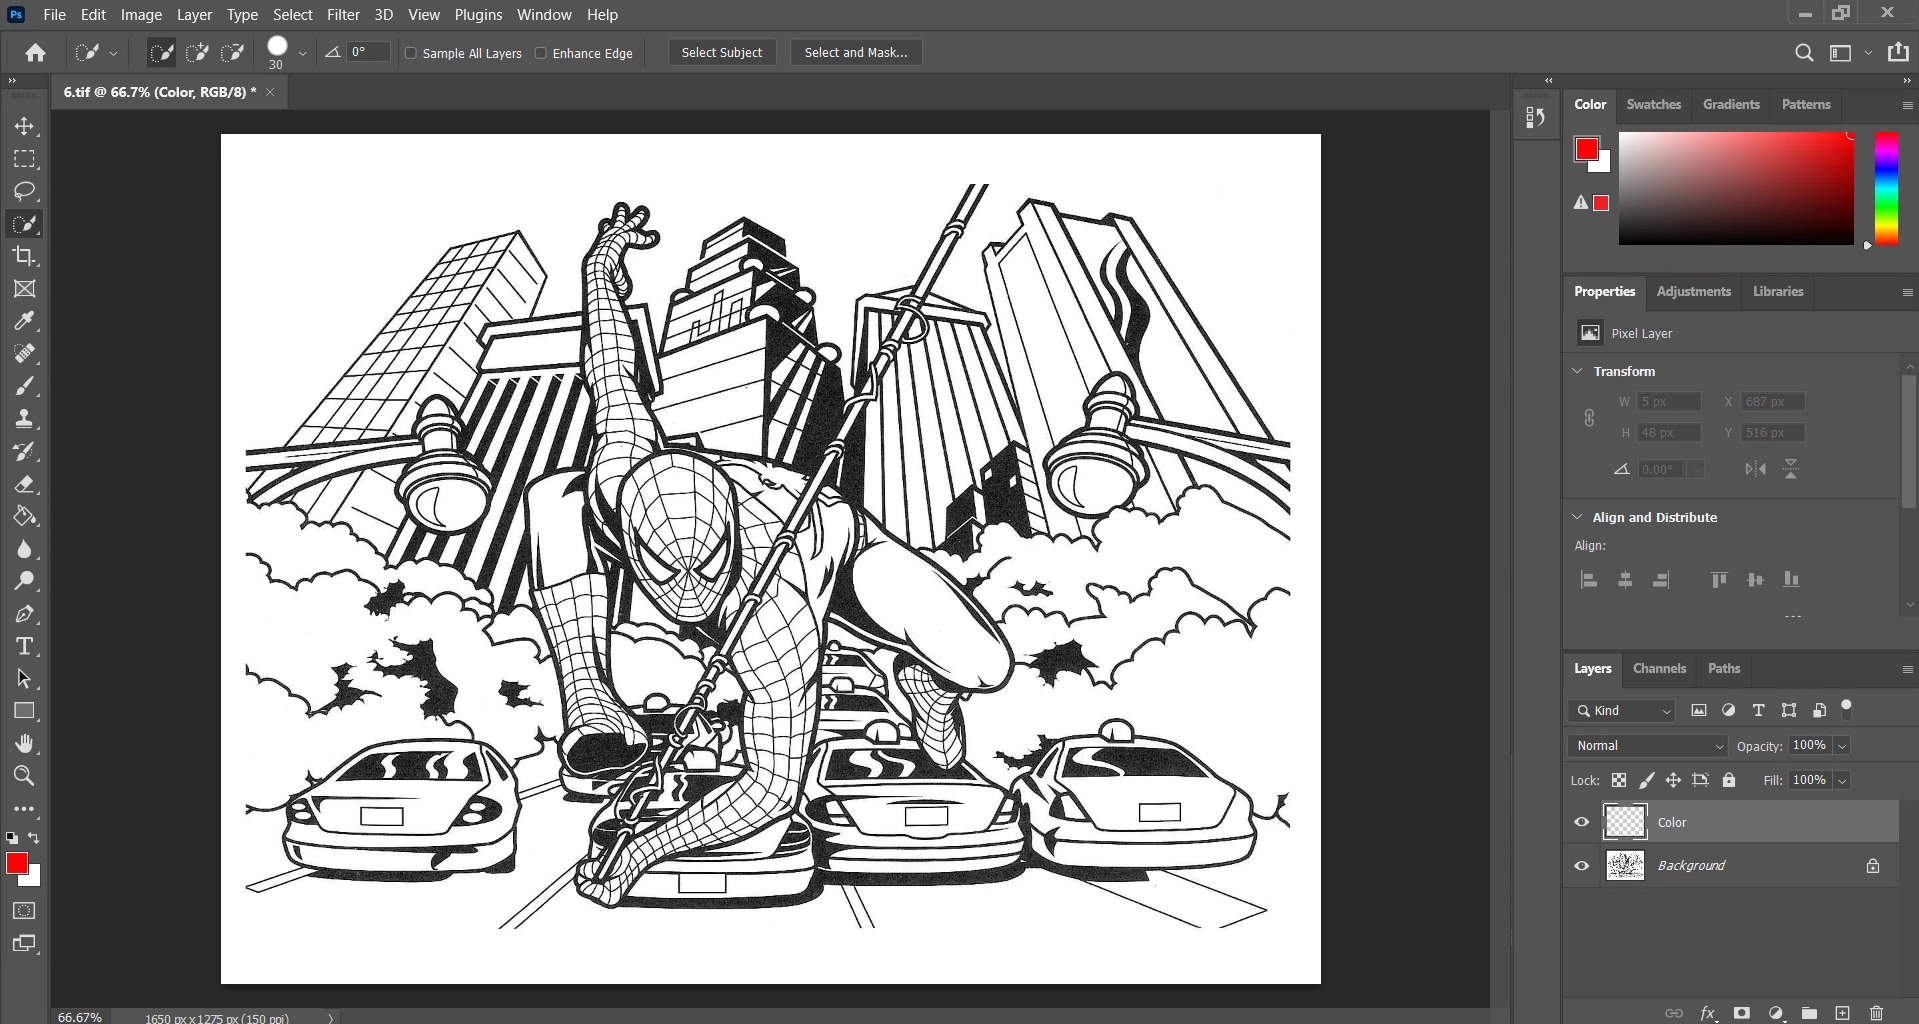Hide the Background layer
Viewport: 1919px width, 1024px height.
pyautogui.click(x=1582, y=866)
